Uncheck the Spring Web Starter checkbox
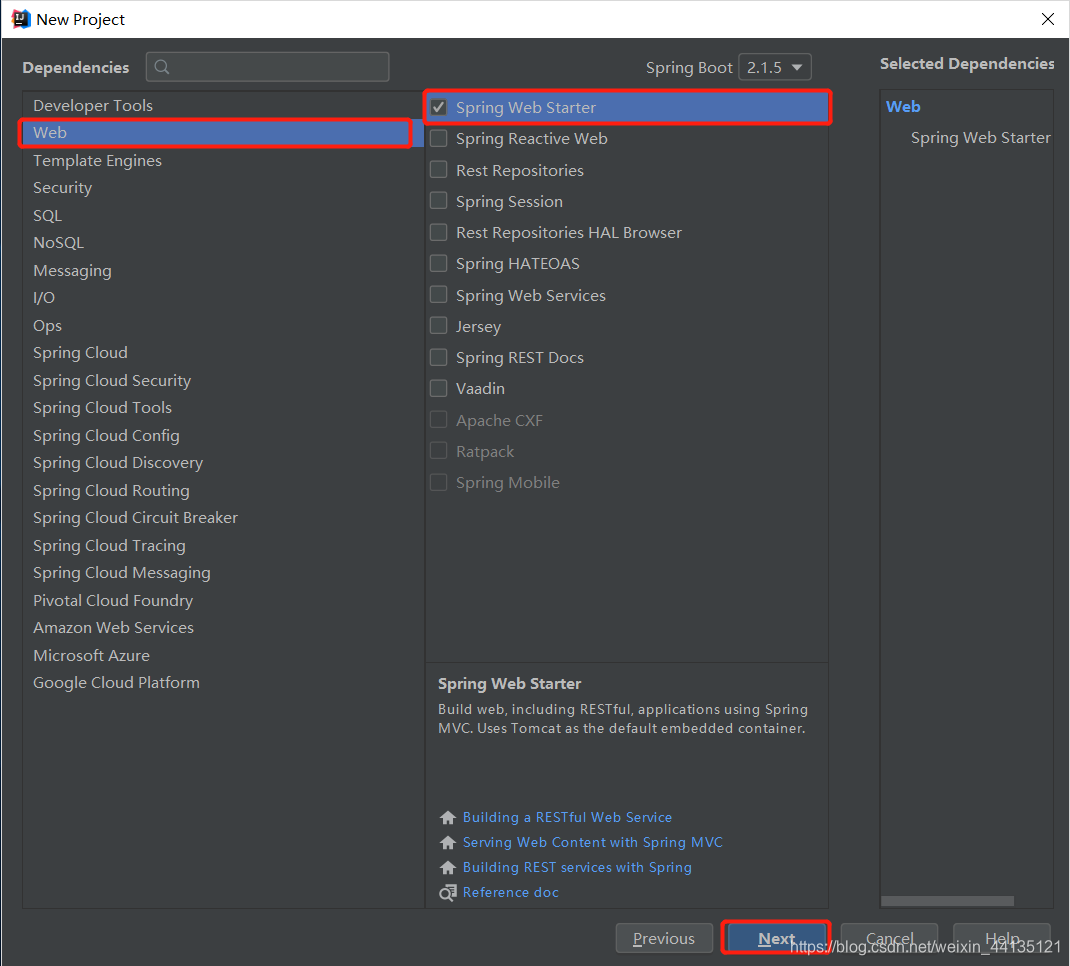 [x=439, y=107]
